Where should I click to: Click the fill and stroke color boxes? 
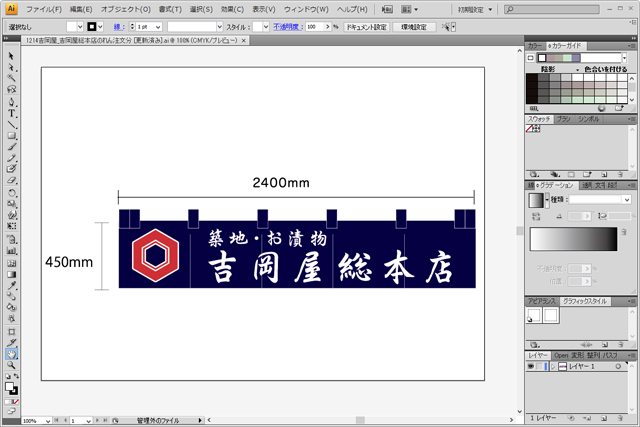pos(12,388)
